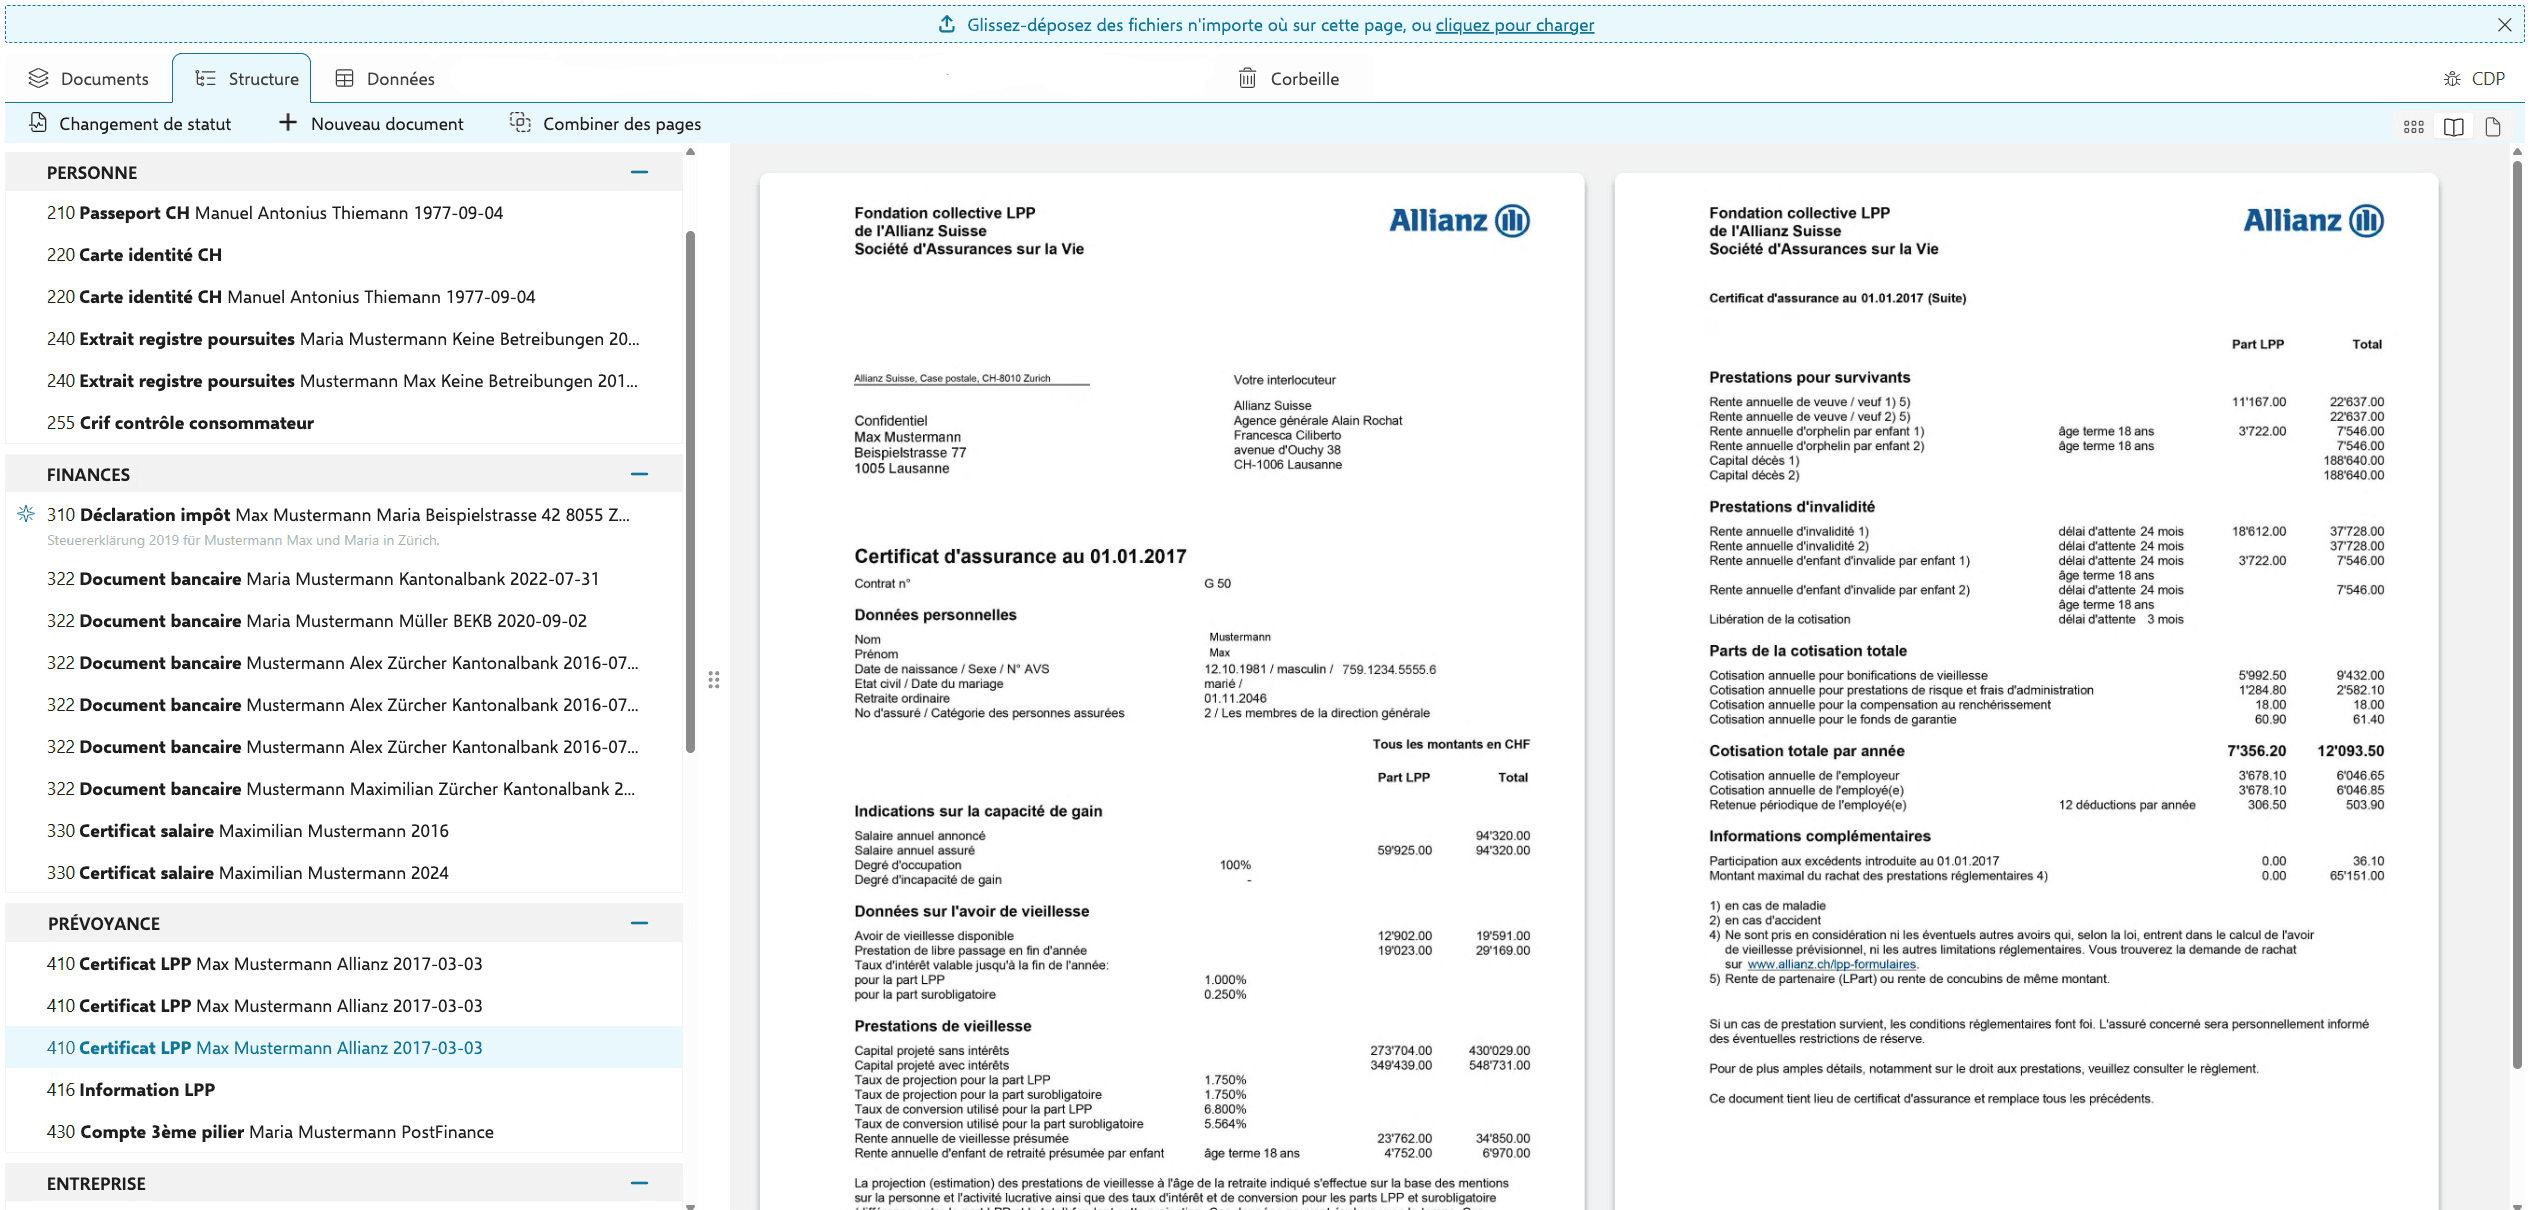Open 310 Déclaration impôt Max Mustermann

pos(344,526)
